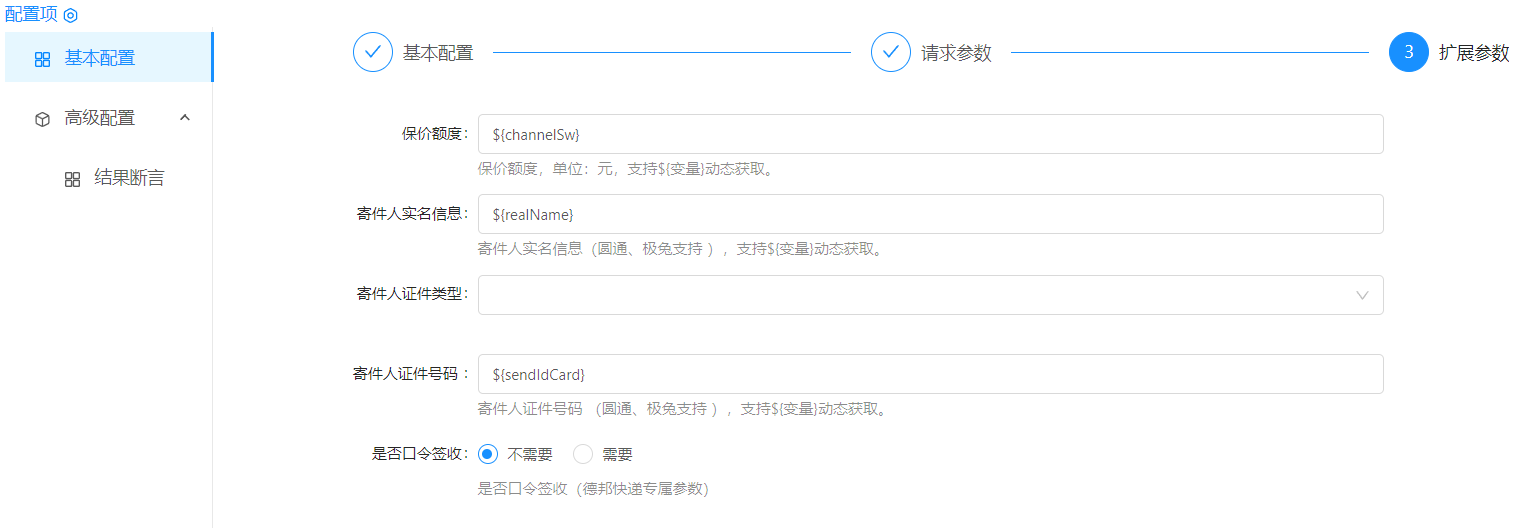Screen dimensions: 1526x528
Task: Click the settings icon beside 配置项
Action: point(70,15)
